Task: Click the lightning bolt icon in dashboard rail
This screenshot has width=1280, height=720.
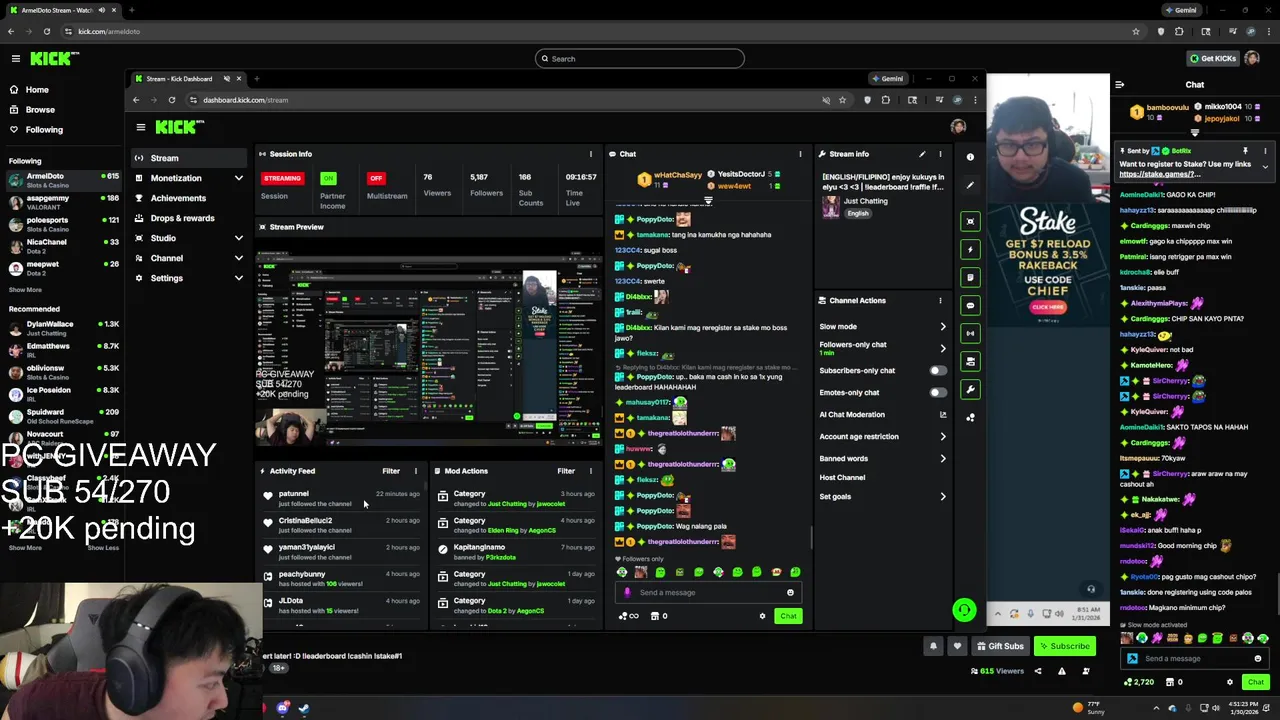Action: click(x=970, y=249)
